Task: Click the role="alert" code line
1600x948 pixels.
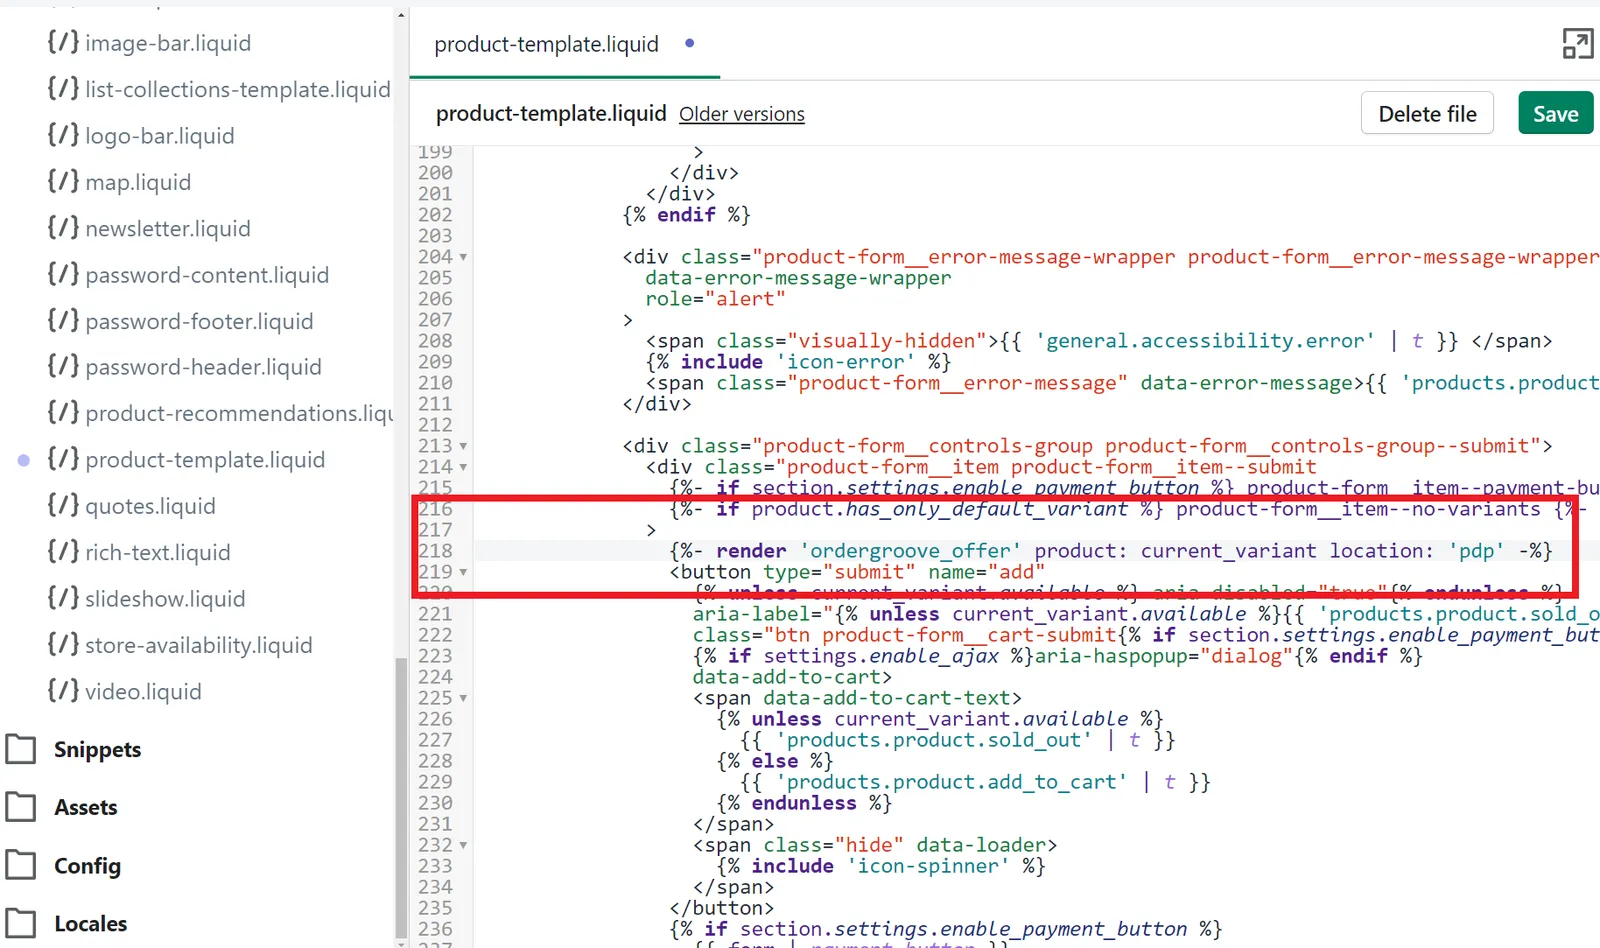Action: (715, 299)
